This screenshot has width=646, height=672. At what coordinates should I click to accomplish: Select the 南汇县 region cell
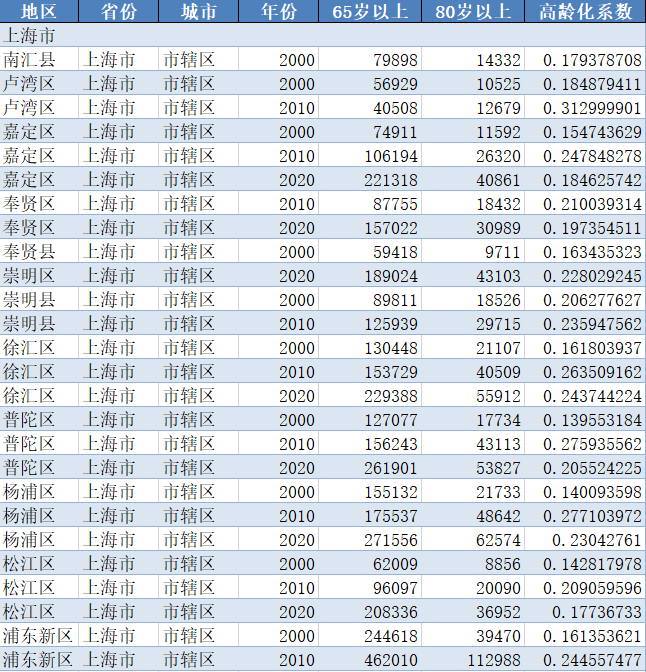coord(39,59)
